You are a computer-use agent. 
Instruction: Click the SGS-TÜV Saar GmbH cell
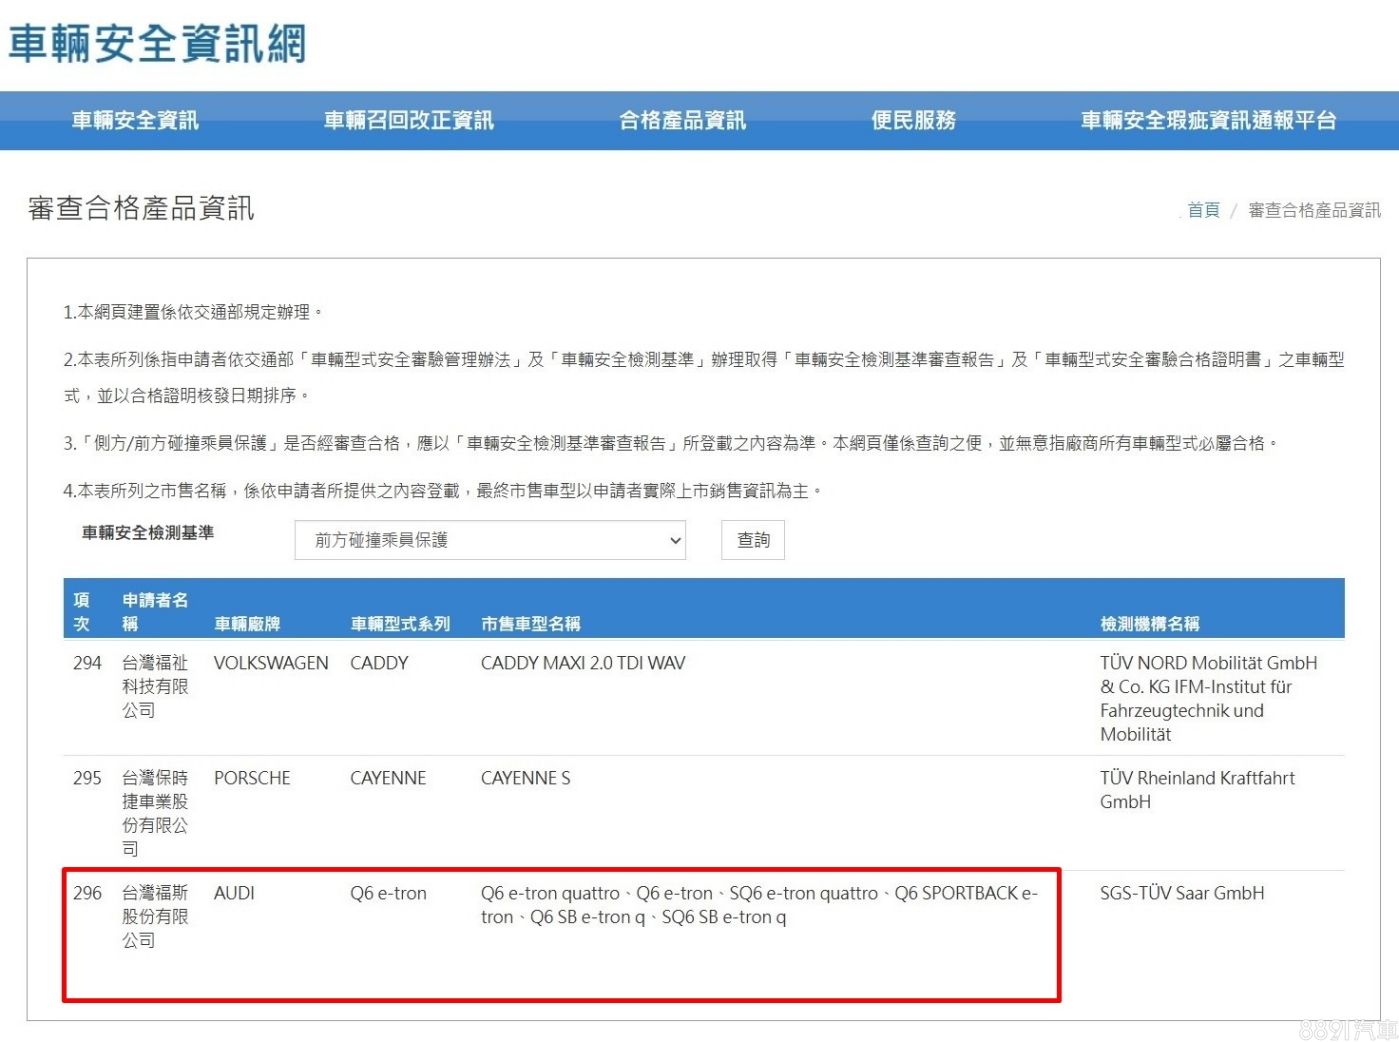coord(1181,893)
